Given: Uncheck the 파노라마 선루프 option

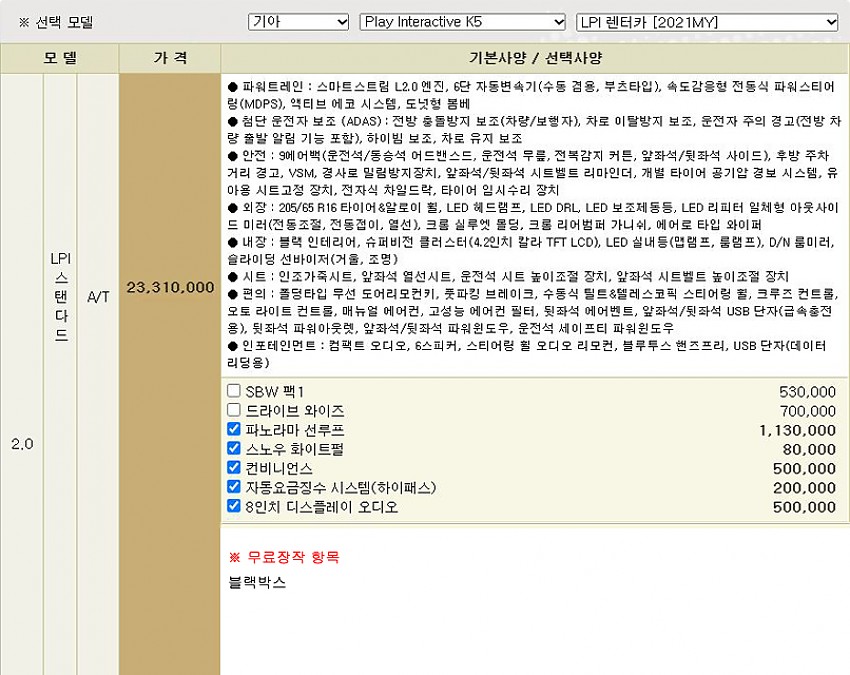Looking at the screenshot, I should [234, 429].
